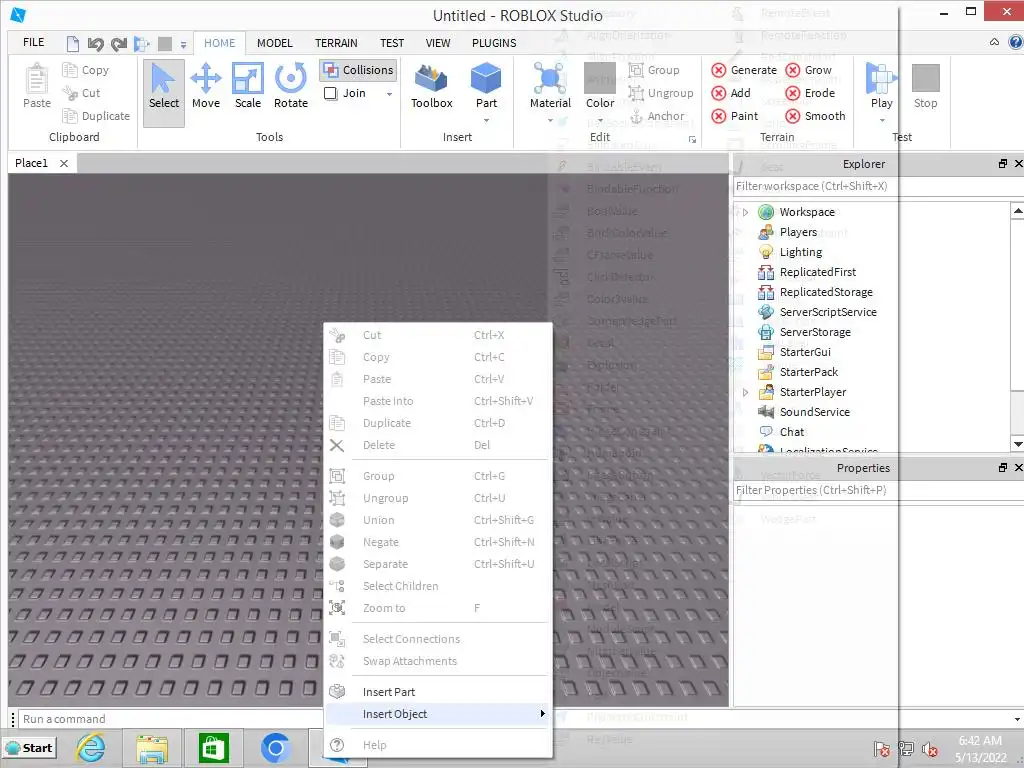Open File Explorer from taskbar
Image resolution: width=1024 pixels, height=768 pixels.
(152, 748)
